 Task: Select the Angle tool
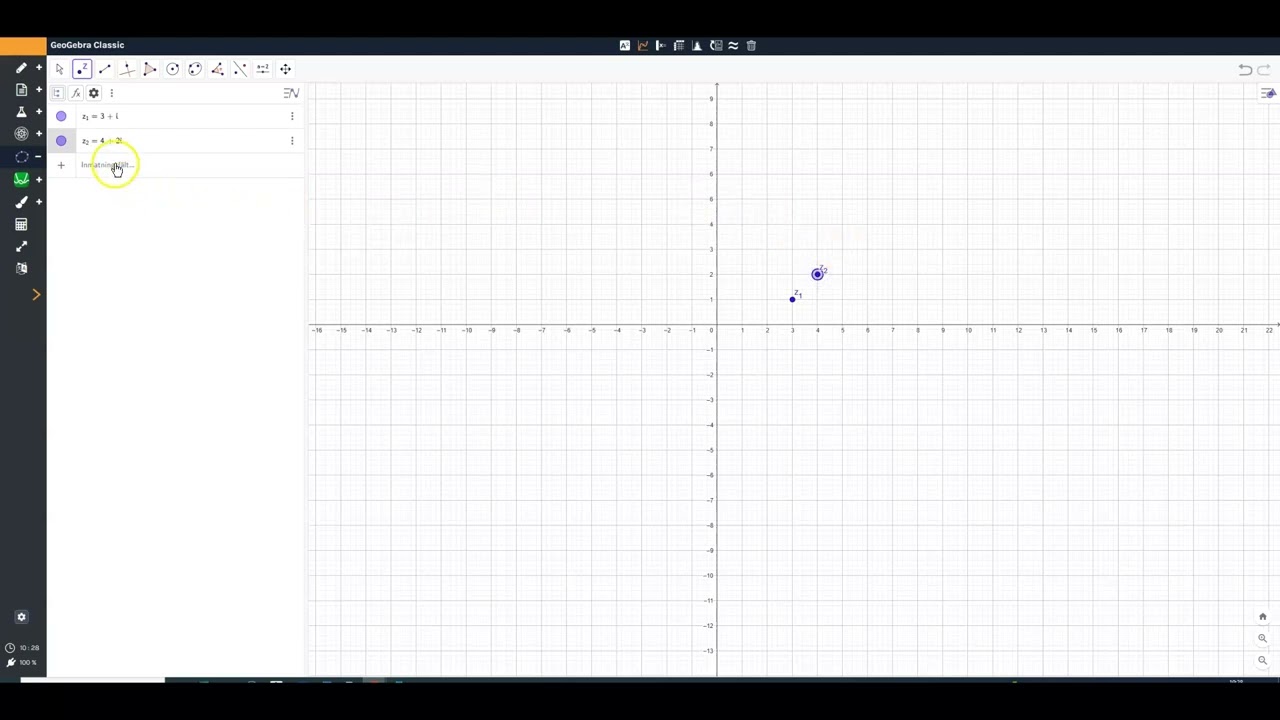pos(217,69)
